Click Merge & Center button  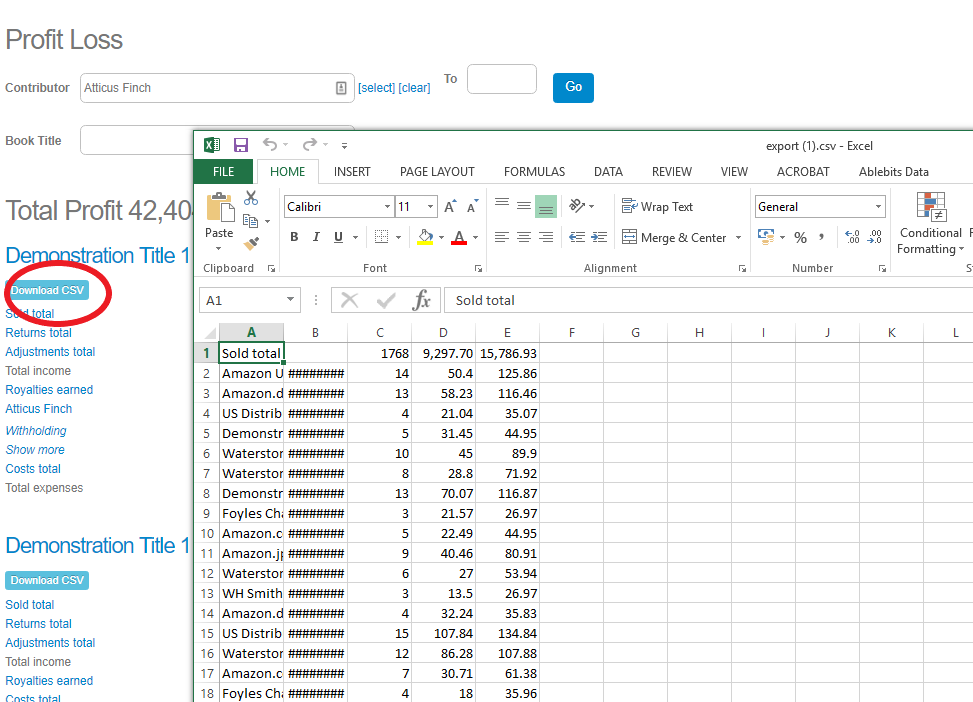pos(675,237)
